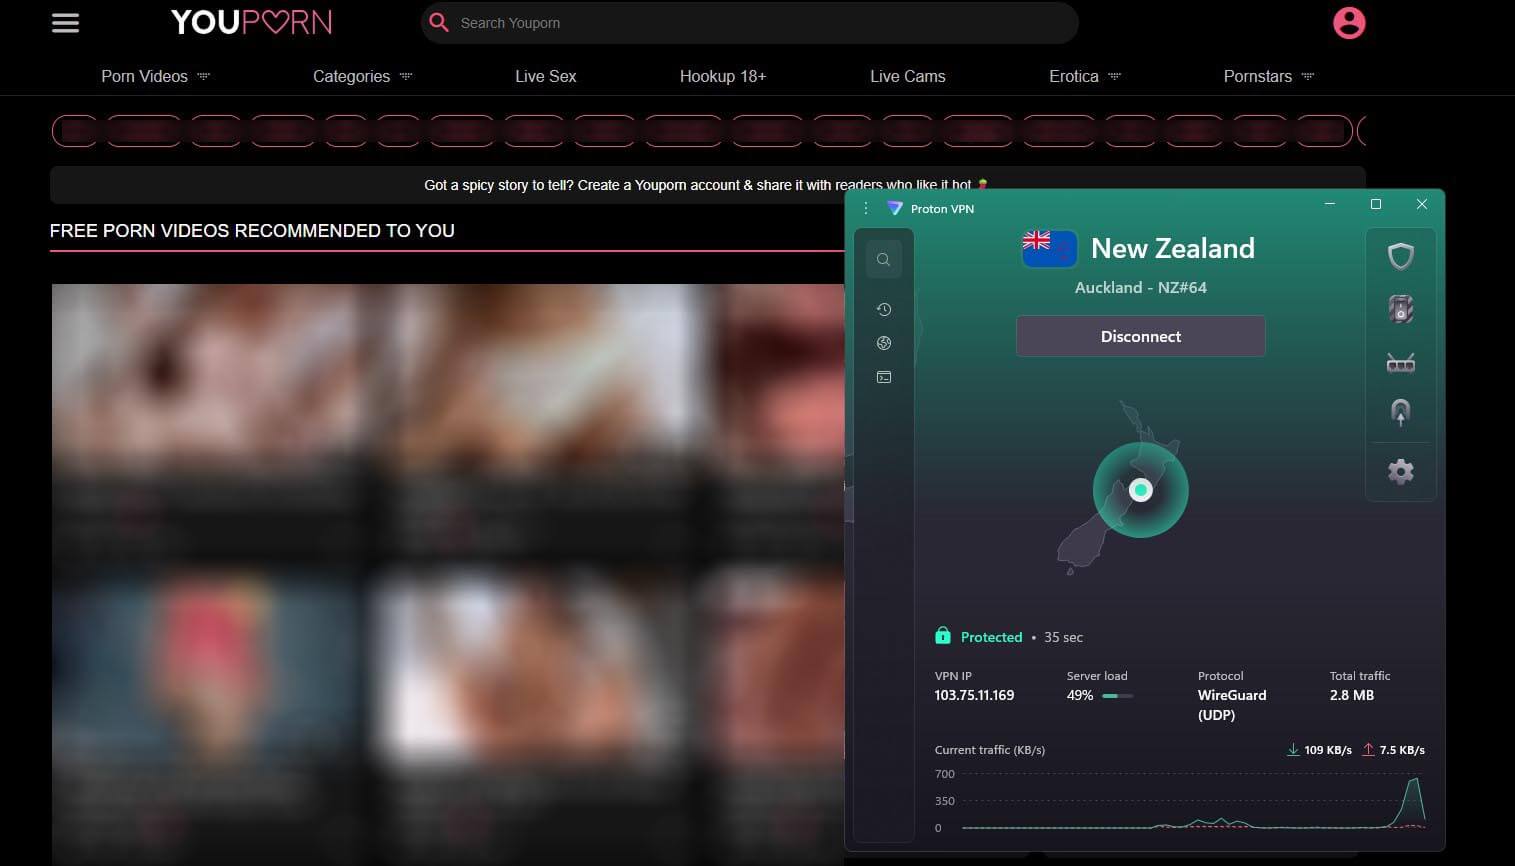
Task: Open the kill switch icon in Proton VPN
Action: (x=1400, y=309)
